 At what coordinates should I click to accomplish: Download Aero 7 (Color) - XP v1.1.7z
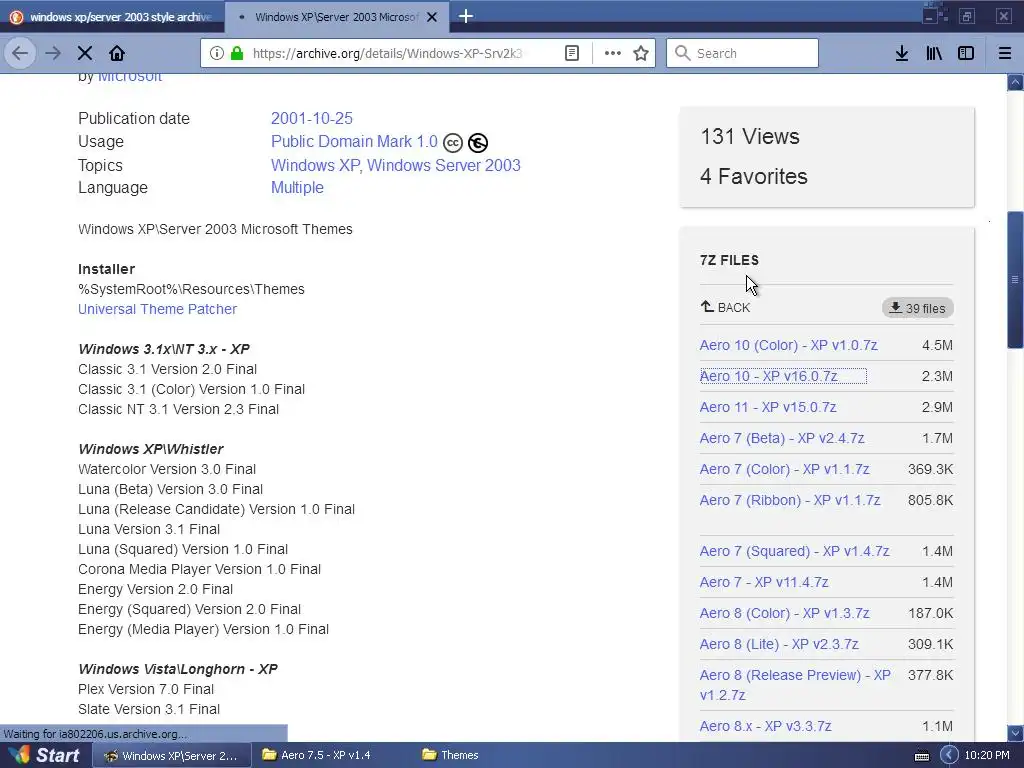pyautogui.click(x=784, y=469)
